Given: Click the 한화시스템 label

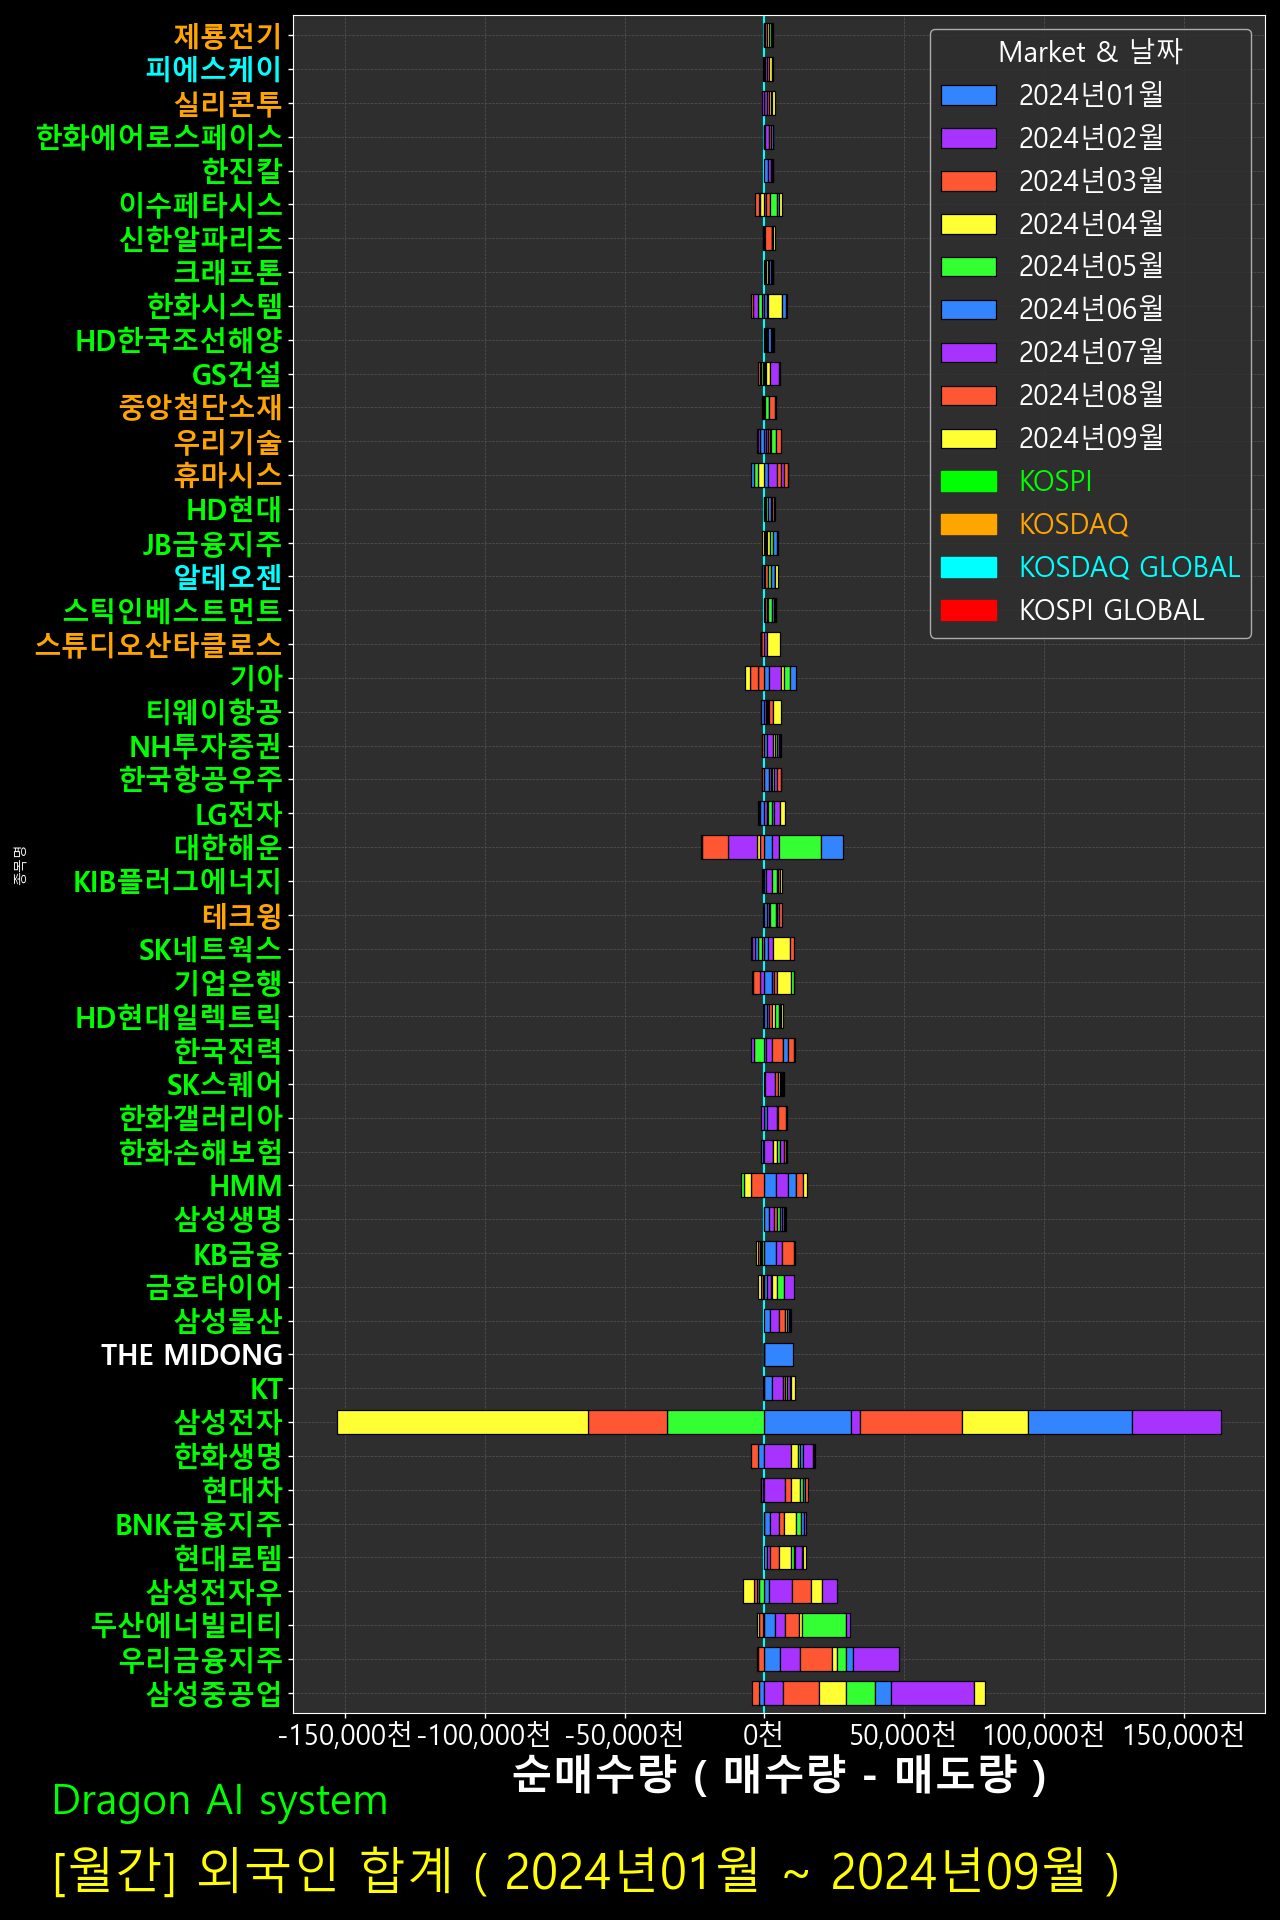Looking at the screenshot, I should coord(214,306).
